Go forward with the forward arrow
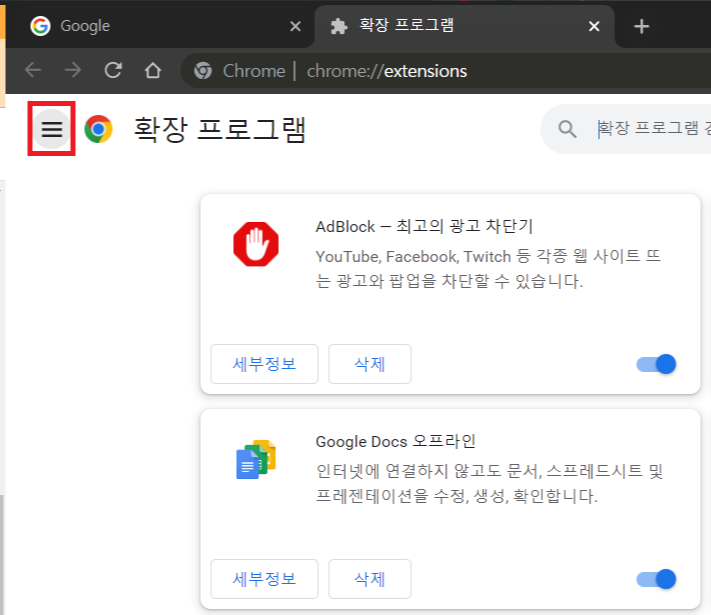Image resolution: width=711 pixels, height=615 pixels. pyautogui.click(x=73, y=70)
